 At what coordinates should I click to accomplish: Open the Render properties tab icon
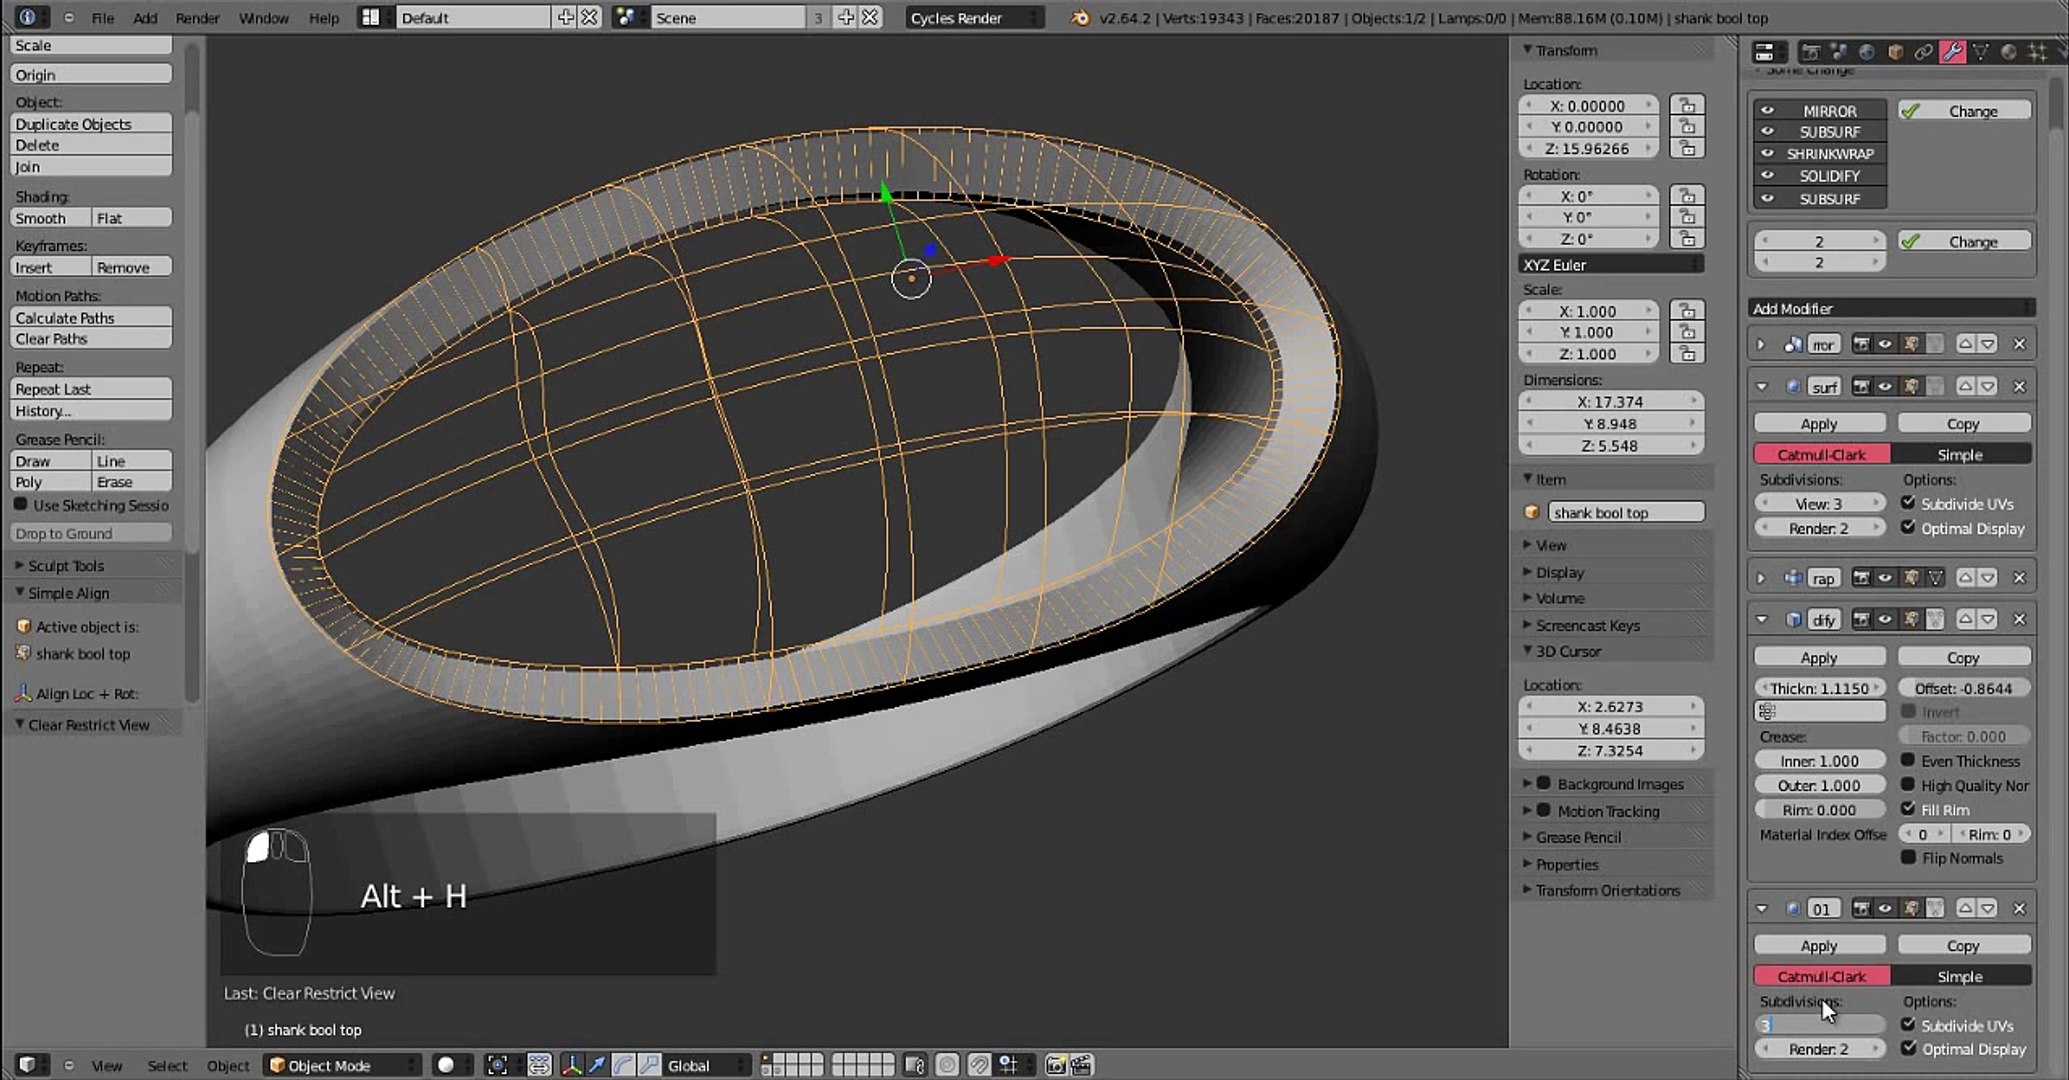(x=1810, y=52)
